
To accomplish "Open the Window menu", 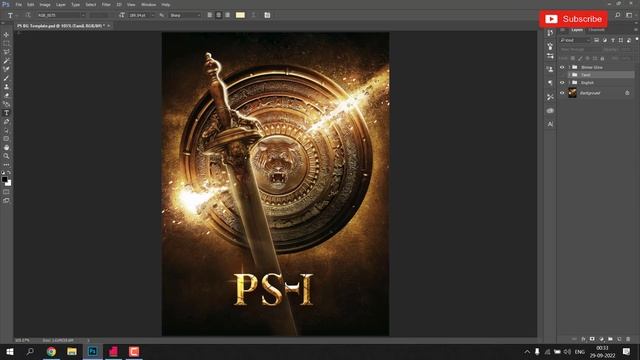I will tap(148, 4).
